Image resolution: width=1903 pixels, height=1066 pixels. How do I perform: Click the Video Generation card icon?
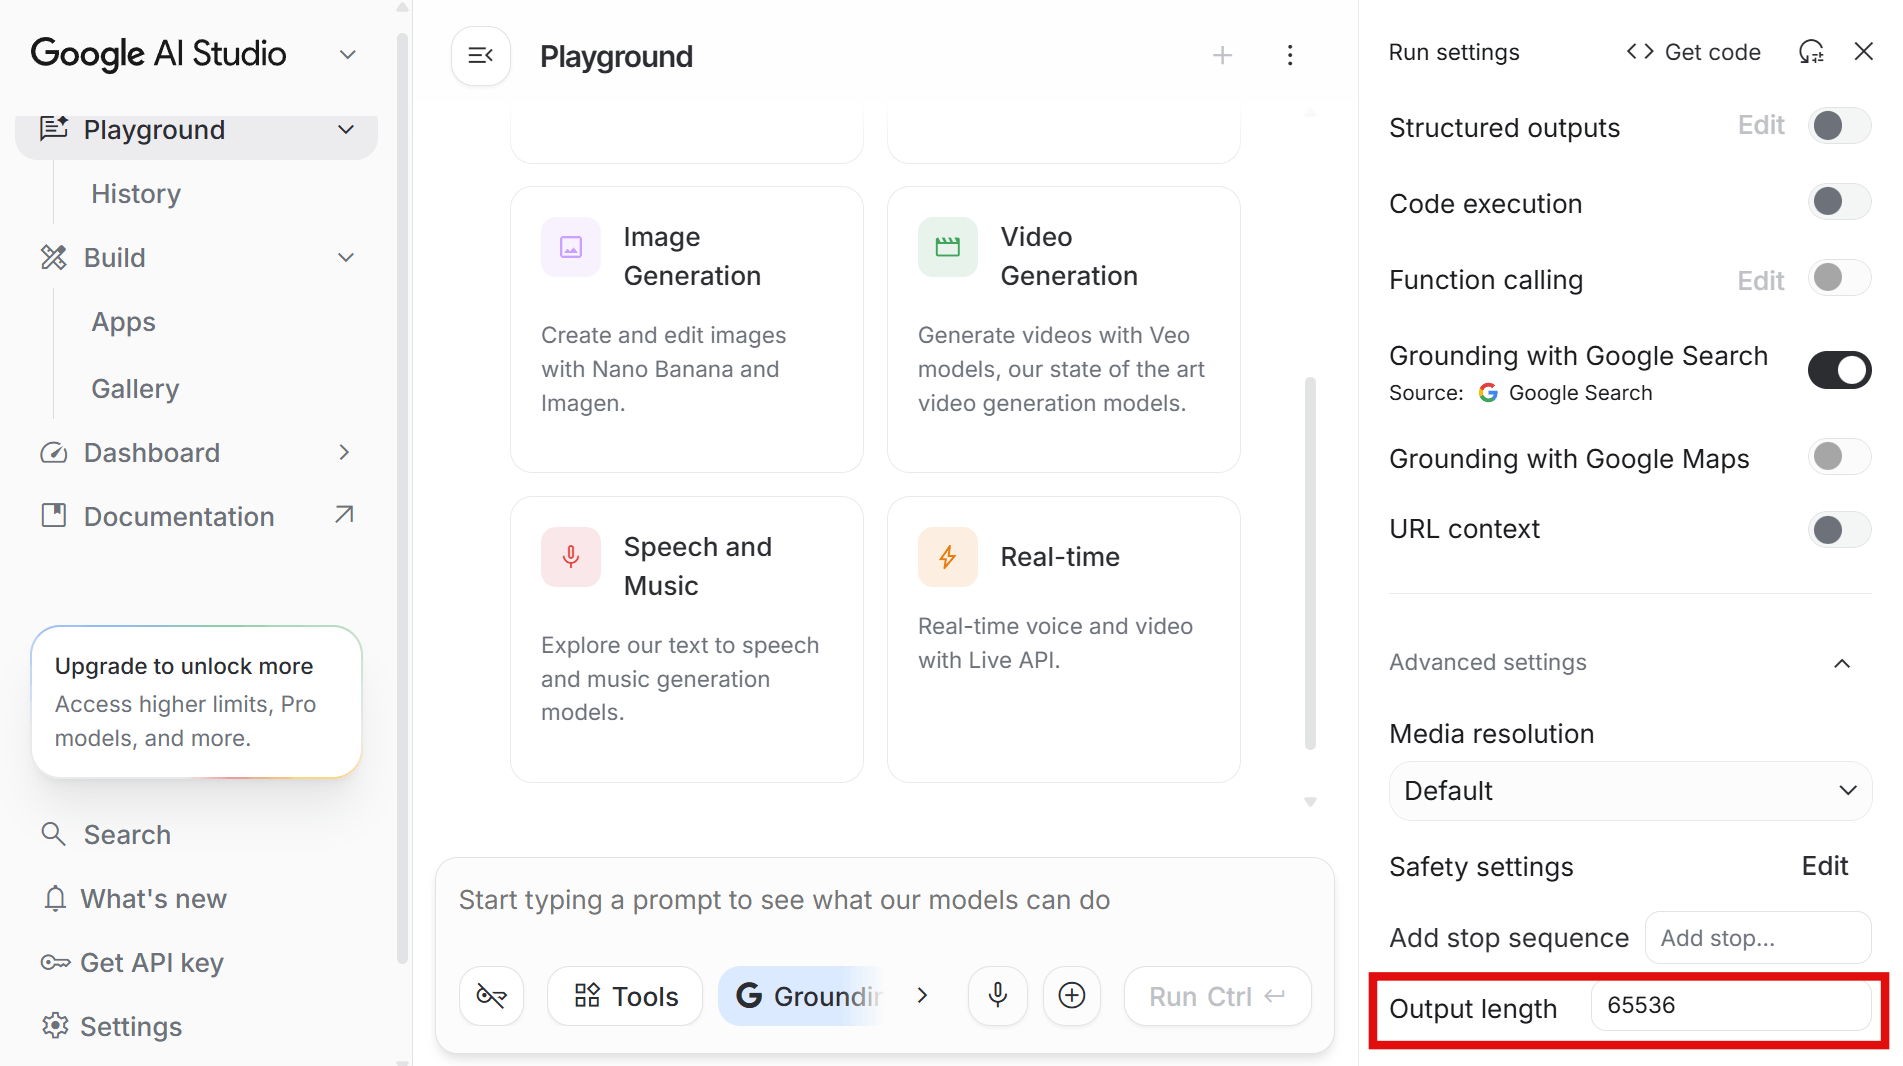pyautogui.click(x=948, y=247)
